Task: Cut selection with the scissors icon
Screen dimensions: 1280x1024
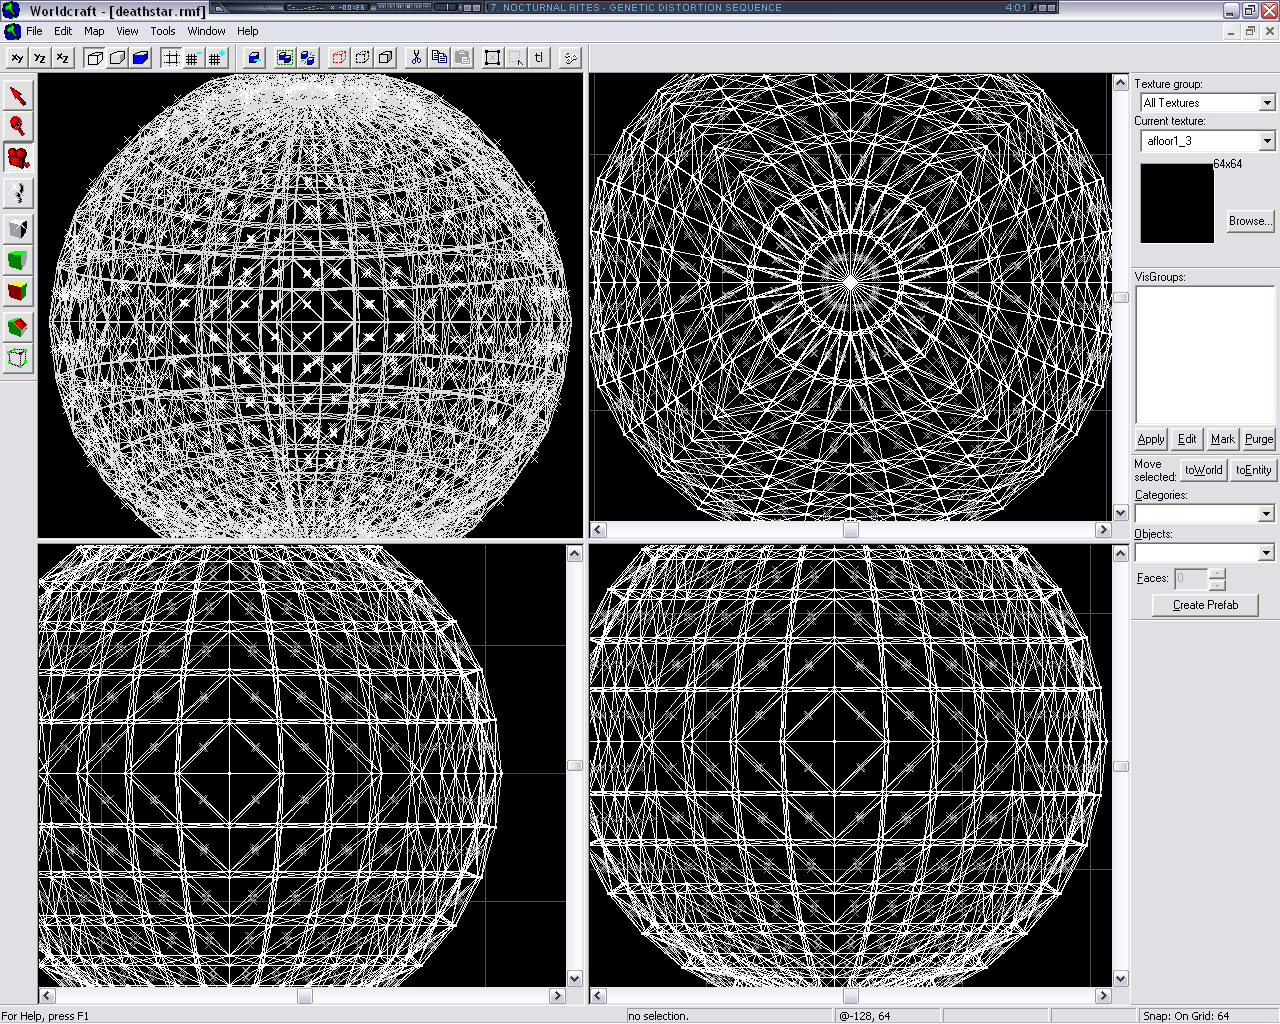Action: 416,58
